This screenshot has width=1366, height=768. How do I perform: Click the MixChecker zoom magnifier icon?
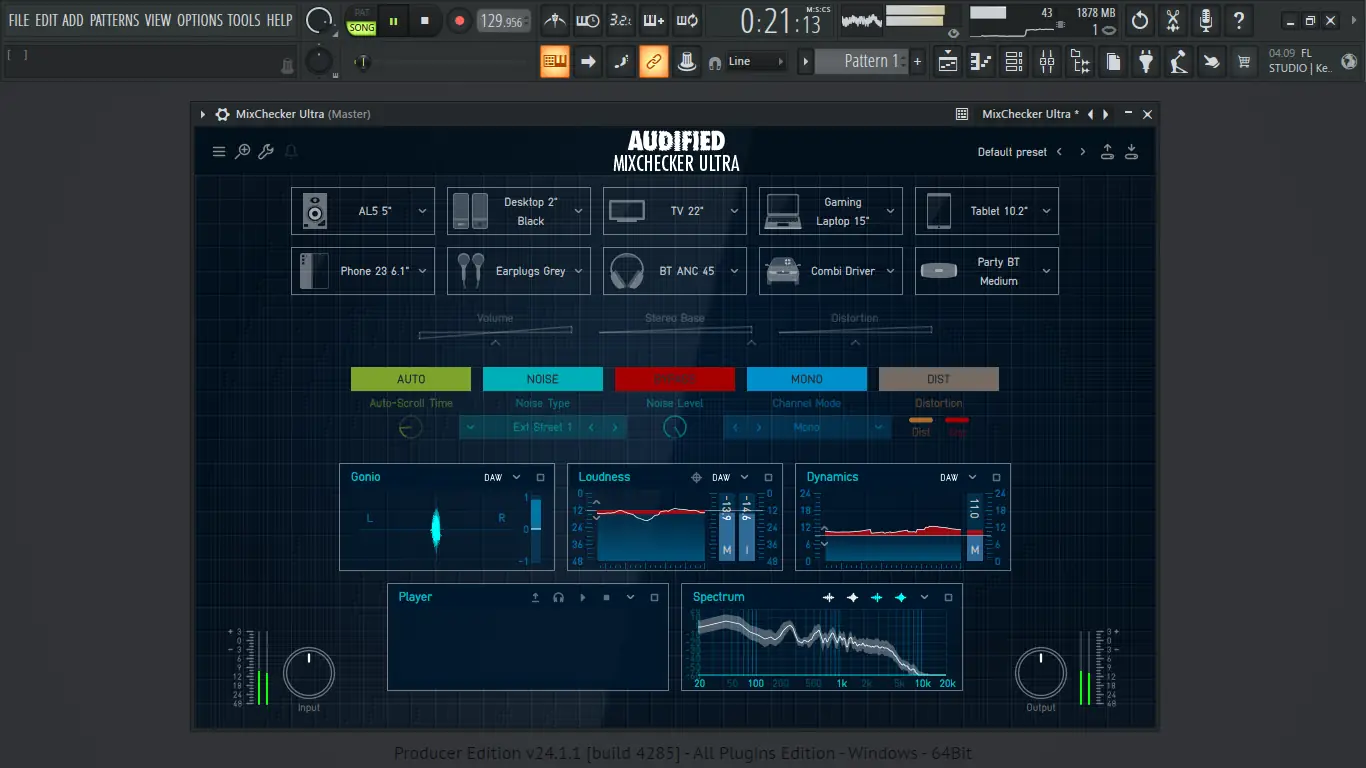242,152
